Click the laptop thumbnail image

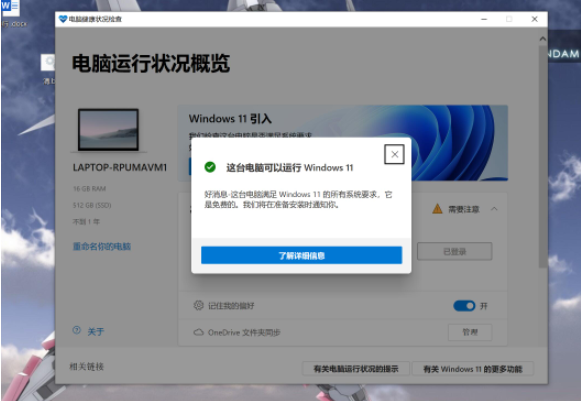pos(109,130)
